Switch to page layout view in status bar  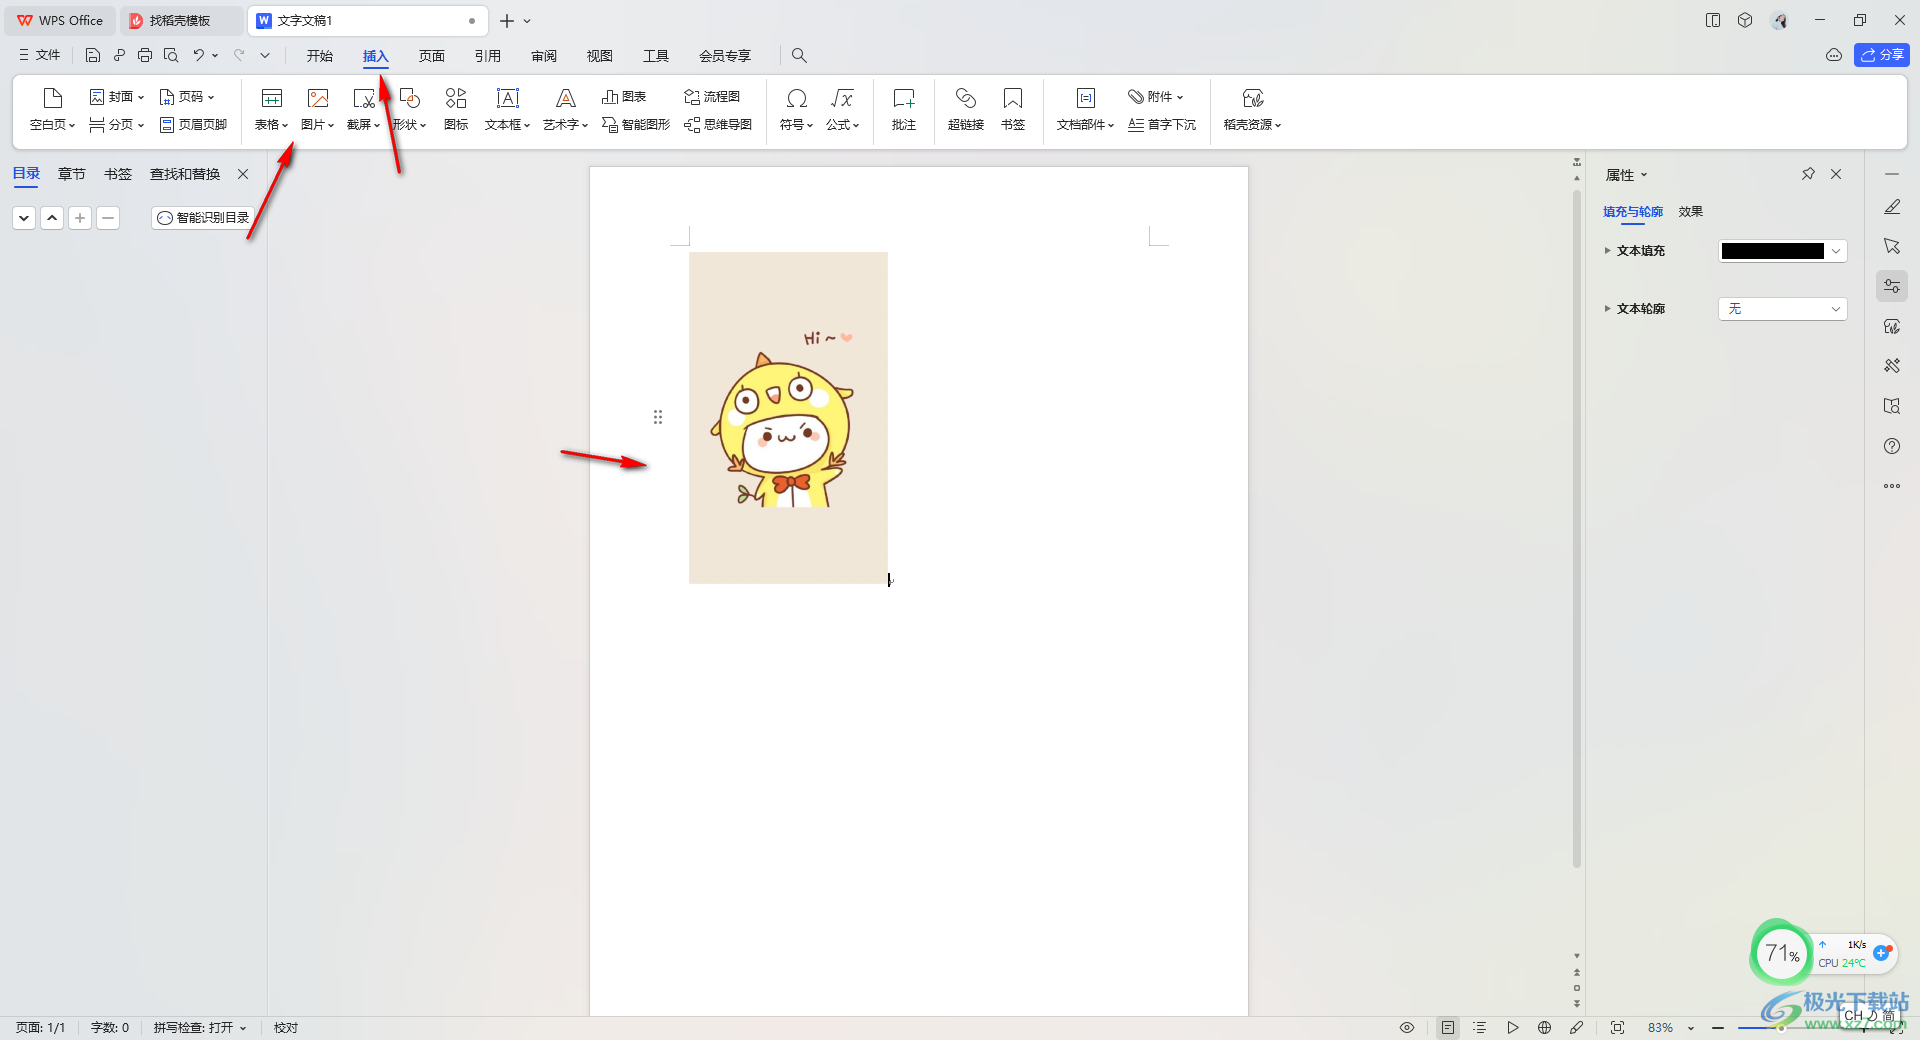click(1448, 1028)
